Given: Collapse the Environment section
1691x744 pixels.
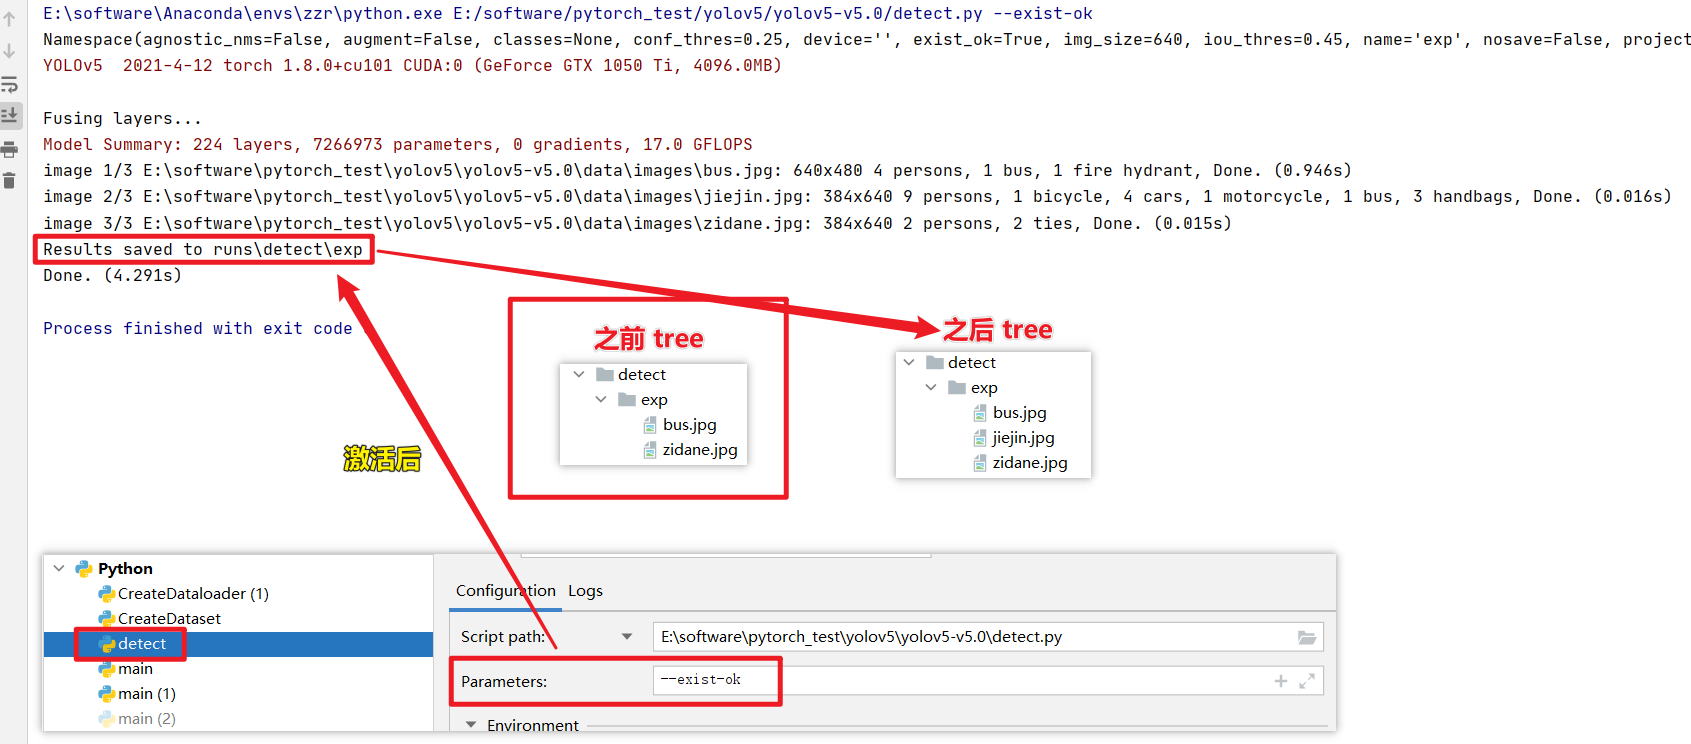Looking at the screenshot, I should 470,725.
